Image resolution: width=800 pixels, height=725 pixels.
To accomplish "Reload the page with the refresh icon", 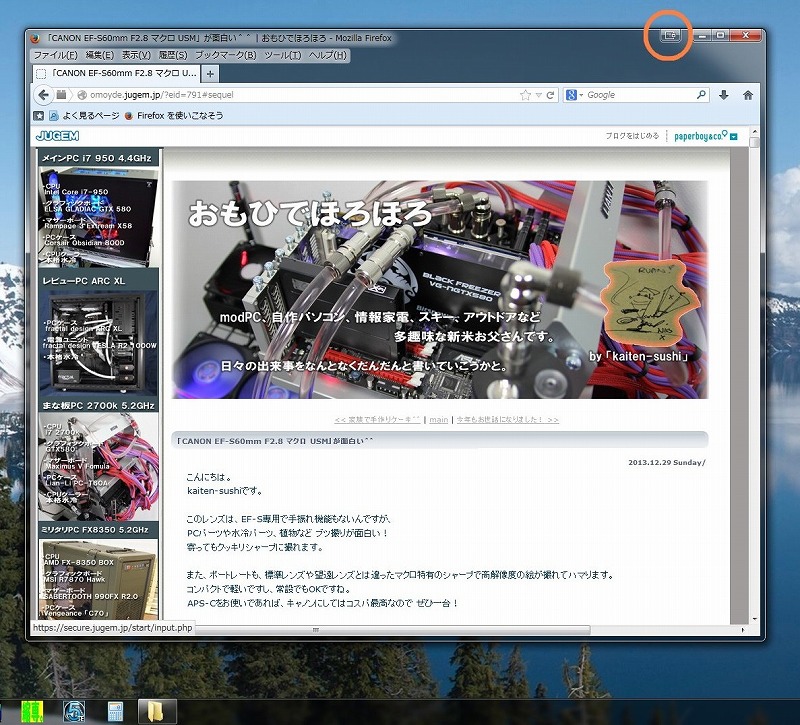I will [x=551, y=95].
